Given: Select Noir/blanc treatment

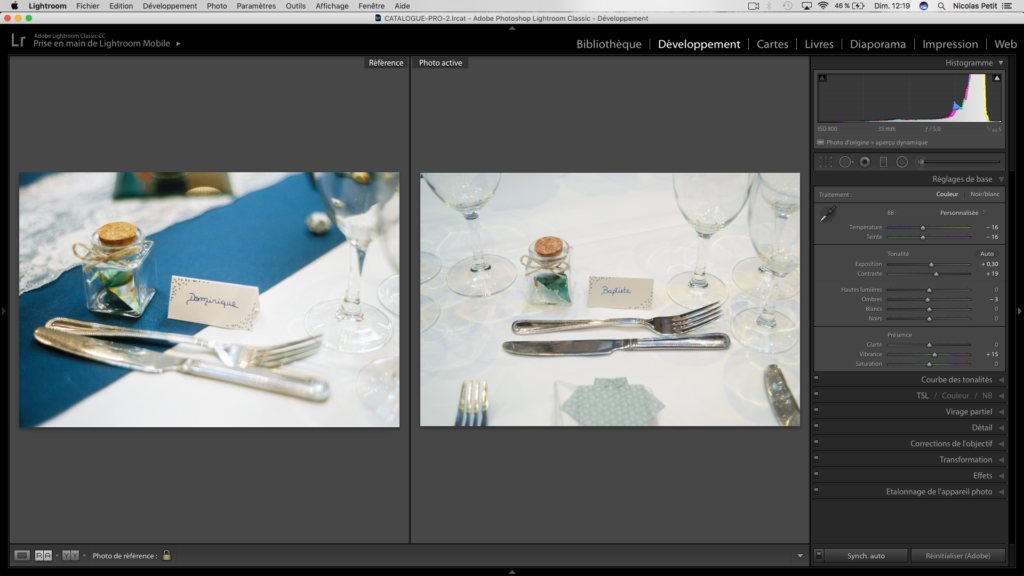Looking at the screenshot, I should point(985,194).
